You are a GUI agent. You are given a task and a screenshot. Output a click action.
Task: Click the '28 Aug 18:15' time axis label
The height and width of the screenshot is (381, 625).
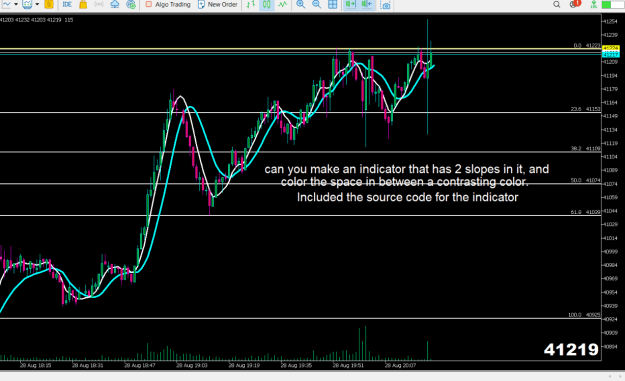35,365
